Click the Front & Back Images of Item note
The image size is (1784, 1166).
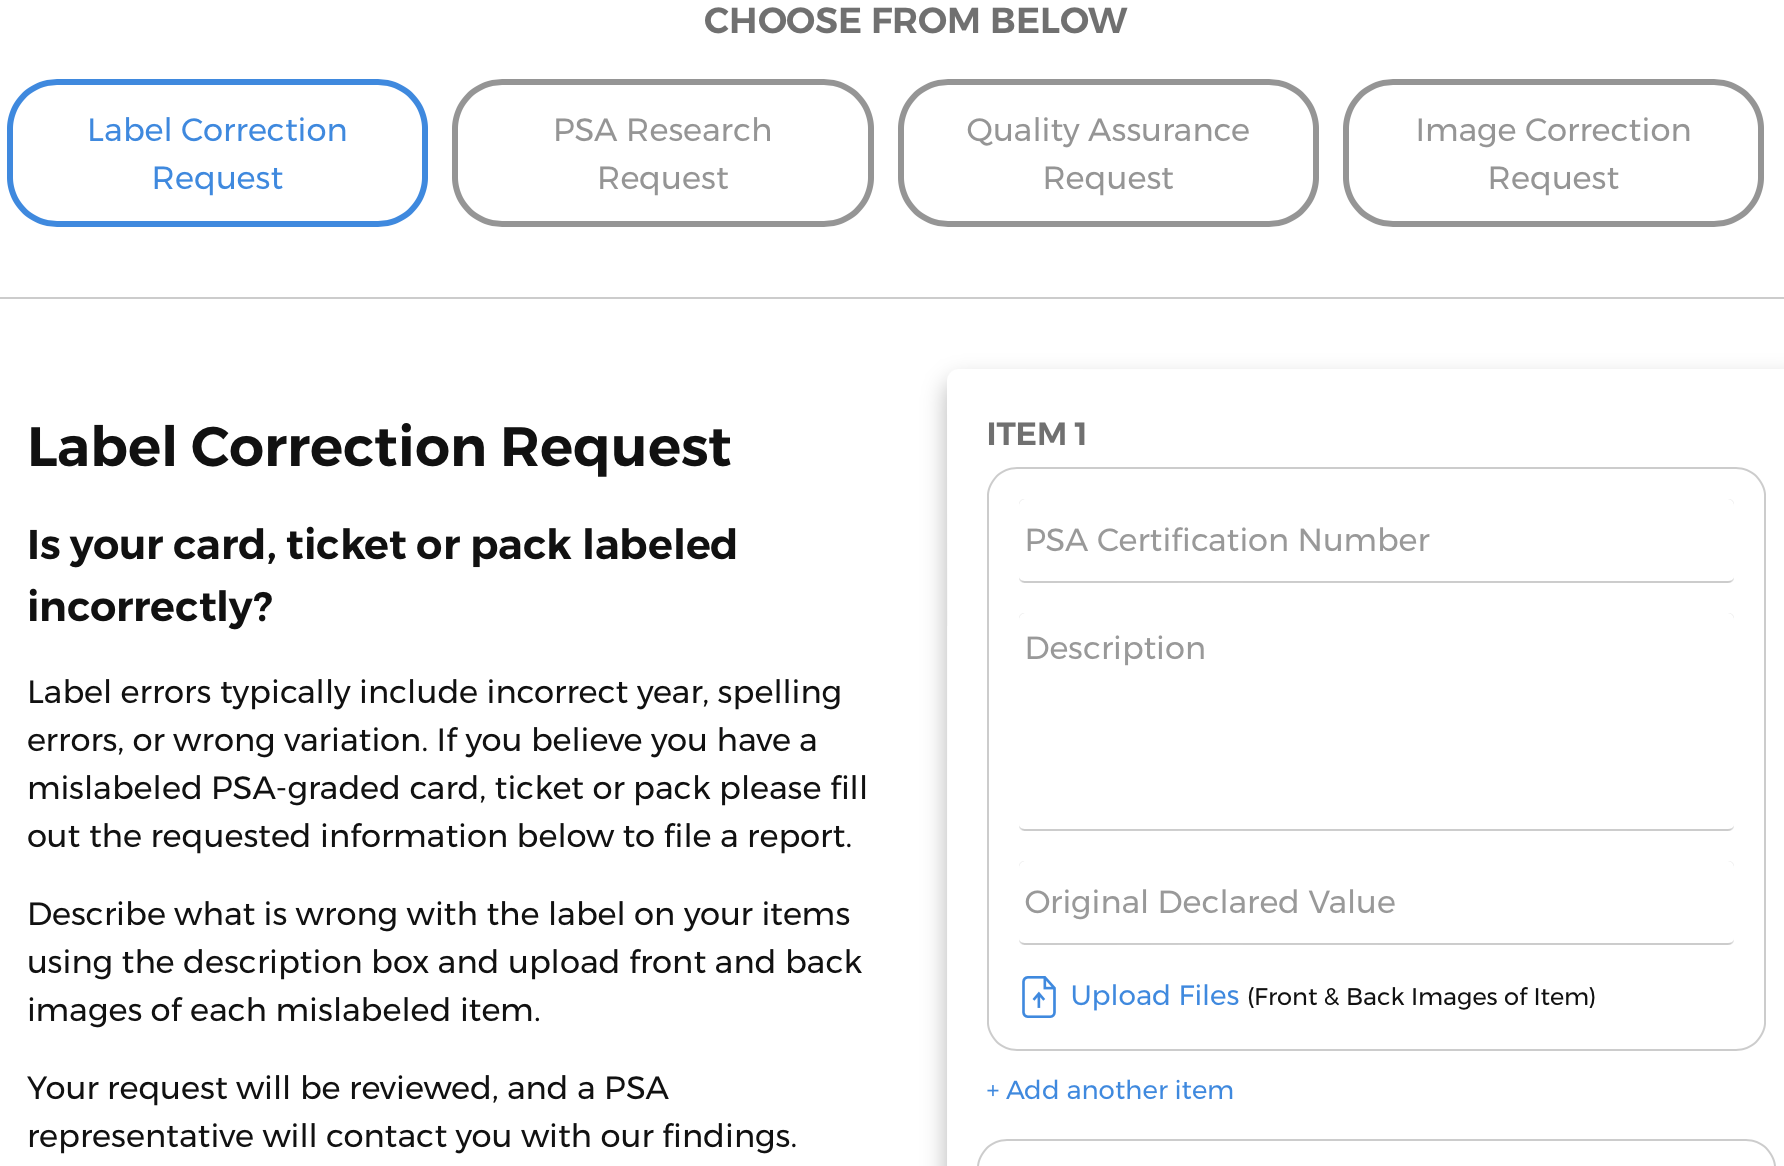[1421, 997]
